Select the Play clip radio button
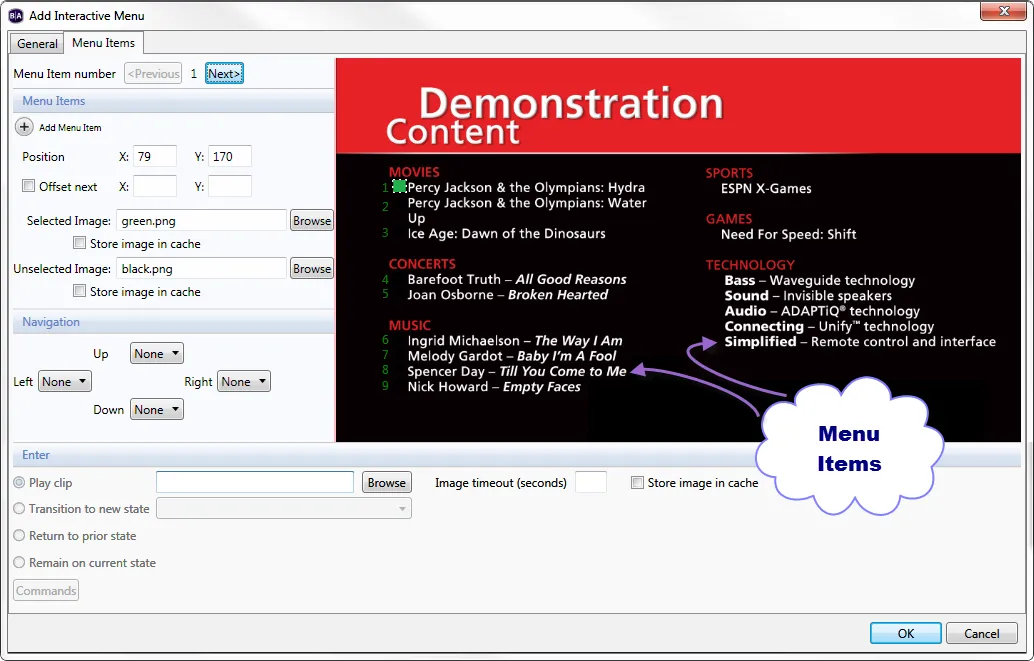This screenshot has height=661, width=1034. click(19, 482)
